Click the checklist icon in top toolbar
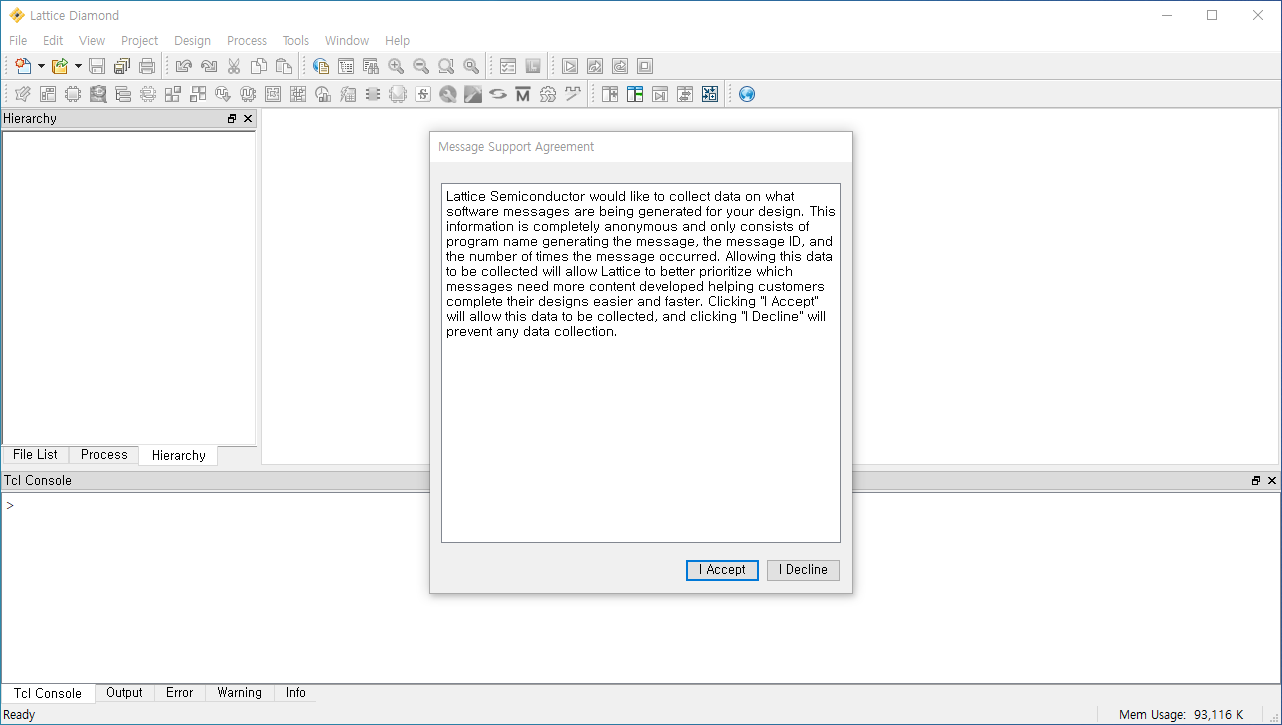The image size is (1282, 725). 508,66
